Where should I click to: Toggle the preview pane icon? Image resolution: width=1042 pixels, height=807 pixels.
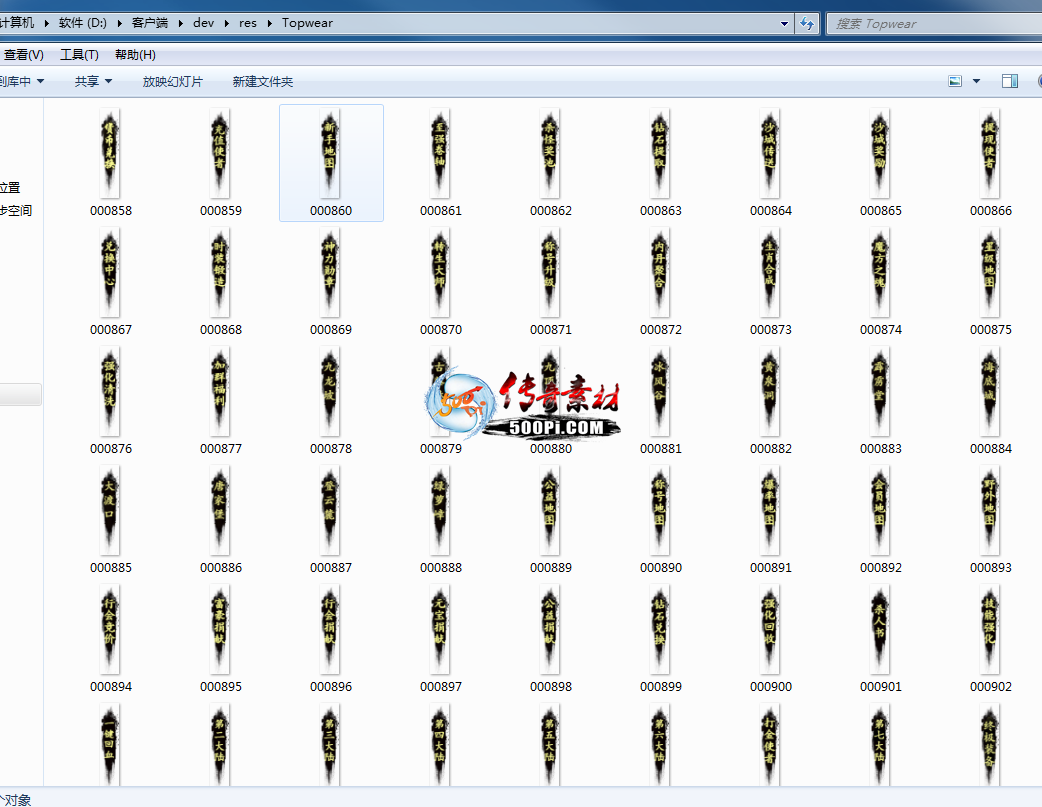(1009, 81)
